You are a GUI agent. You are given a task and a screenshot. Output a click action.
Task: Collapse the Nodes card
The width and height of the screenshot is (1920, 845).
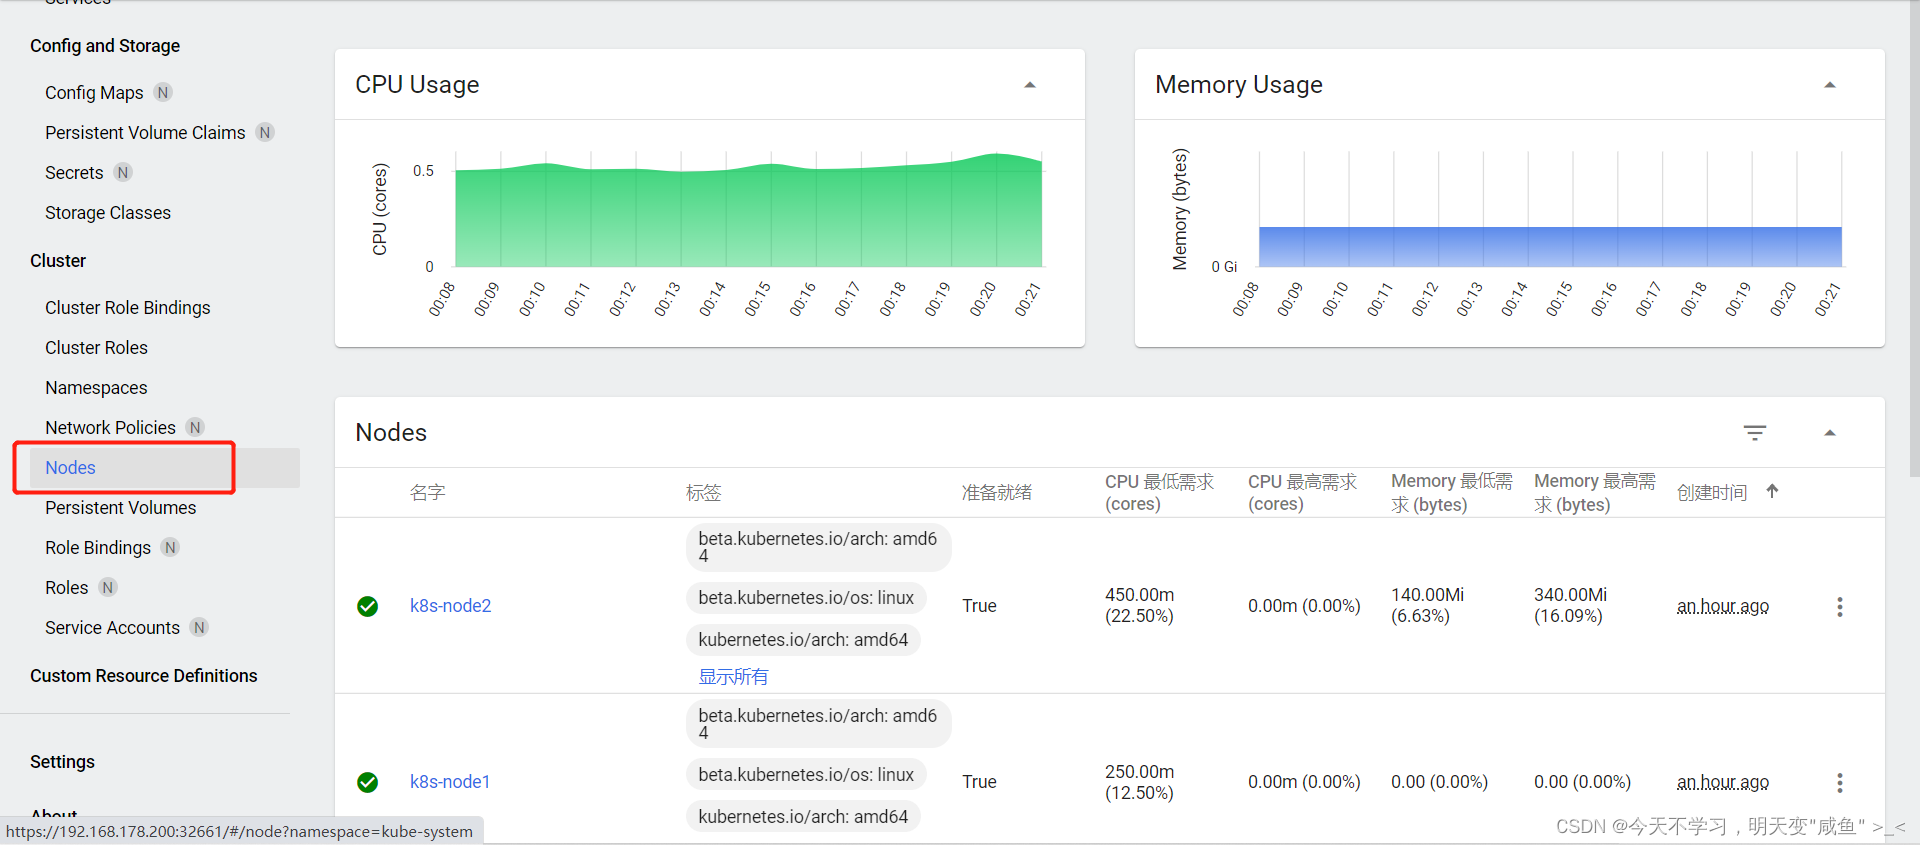click(x=1830, y=433)
